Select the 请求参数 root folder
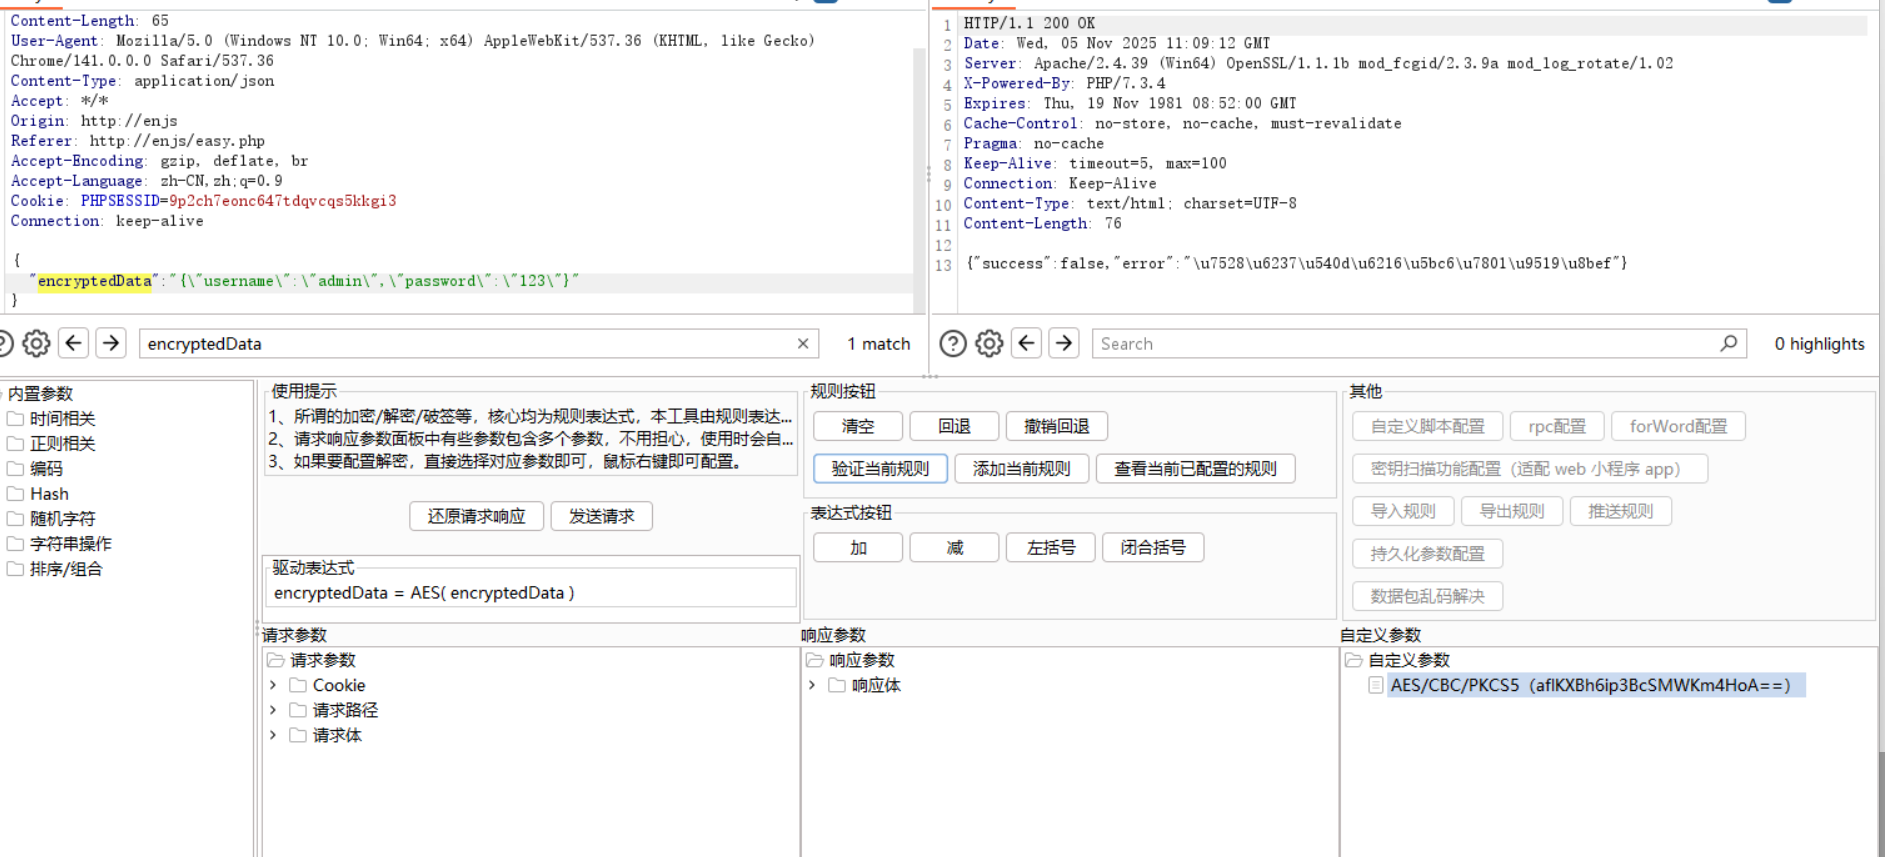1885x857 pixels. tap(312, 660)
